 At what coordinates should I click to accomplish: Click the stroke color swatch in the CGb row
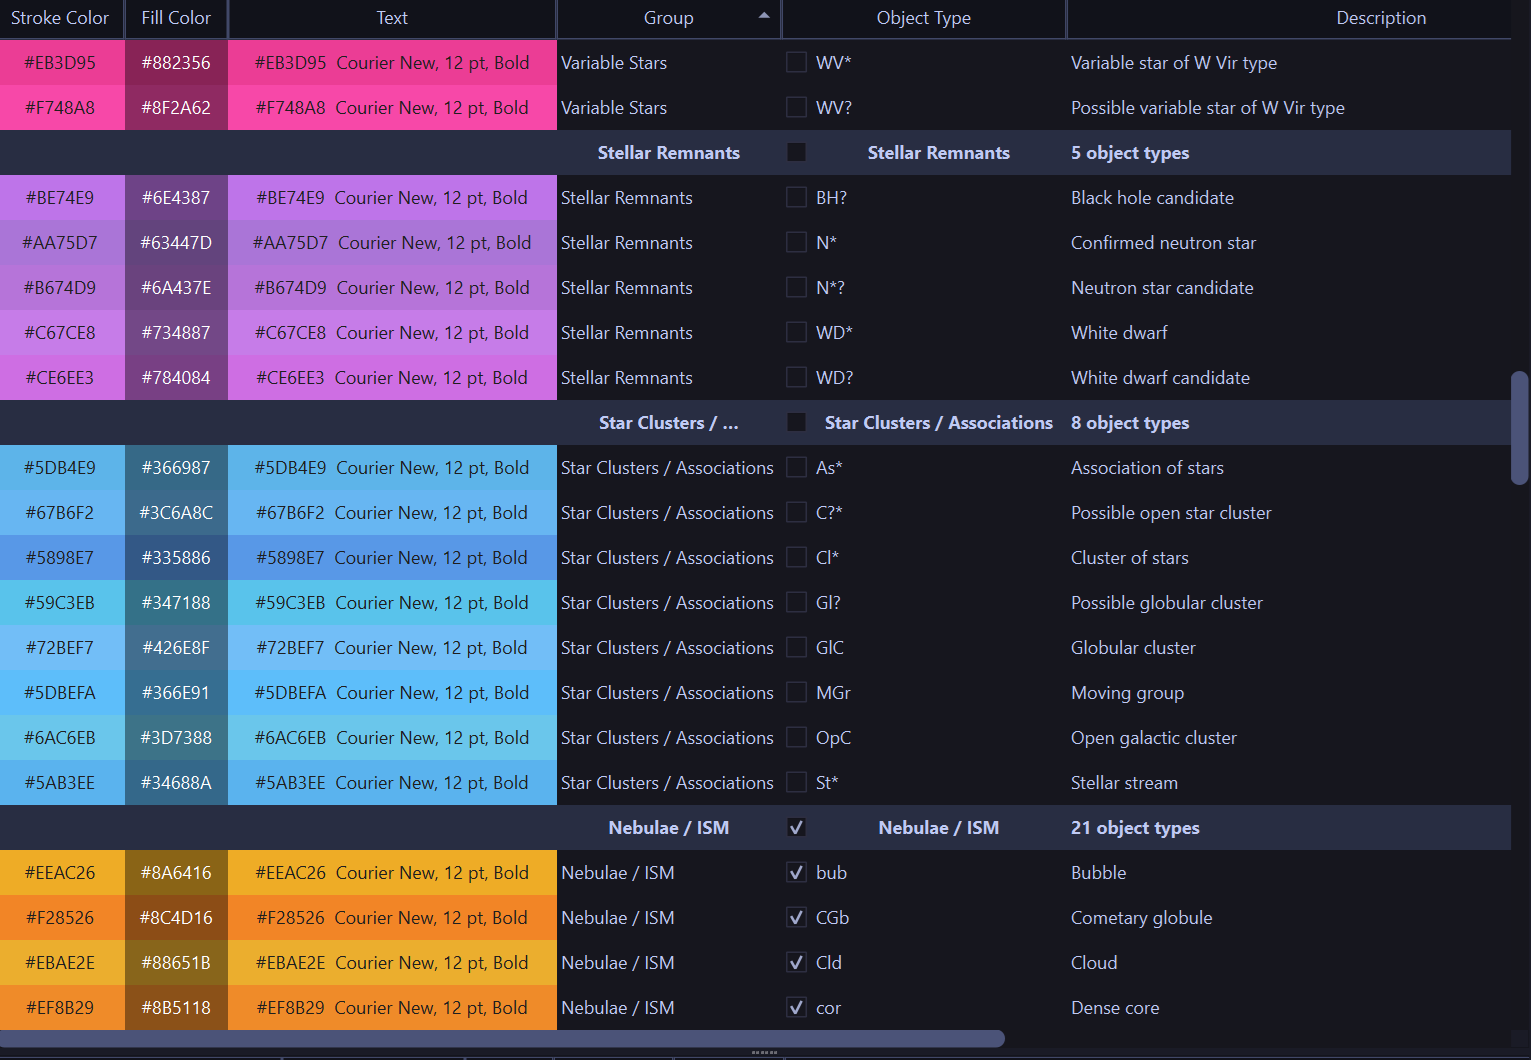pyautogui.click(x=62, y=917)
